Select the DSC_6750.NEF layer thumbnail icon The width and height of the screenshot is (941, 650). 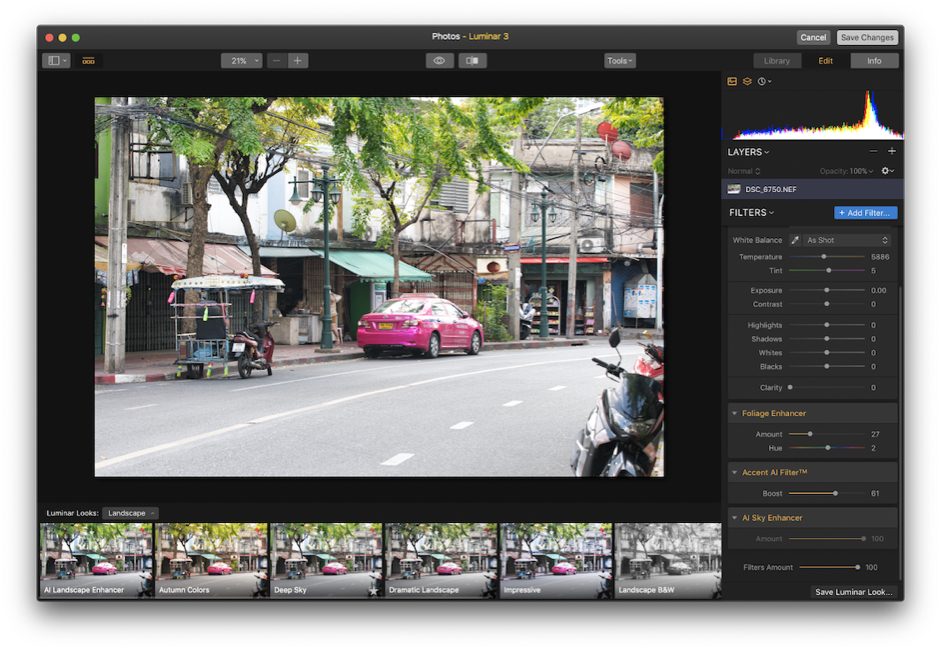click(x=734, y=189)
